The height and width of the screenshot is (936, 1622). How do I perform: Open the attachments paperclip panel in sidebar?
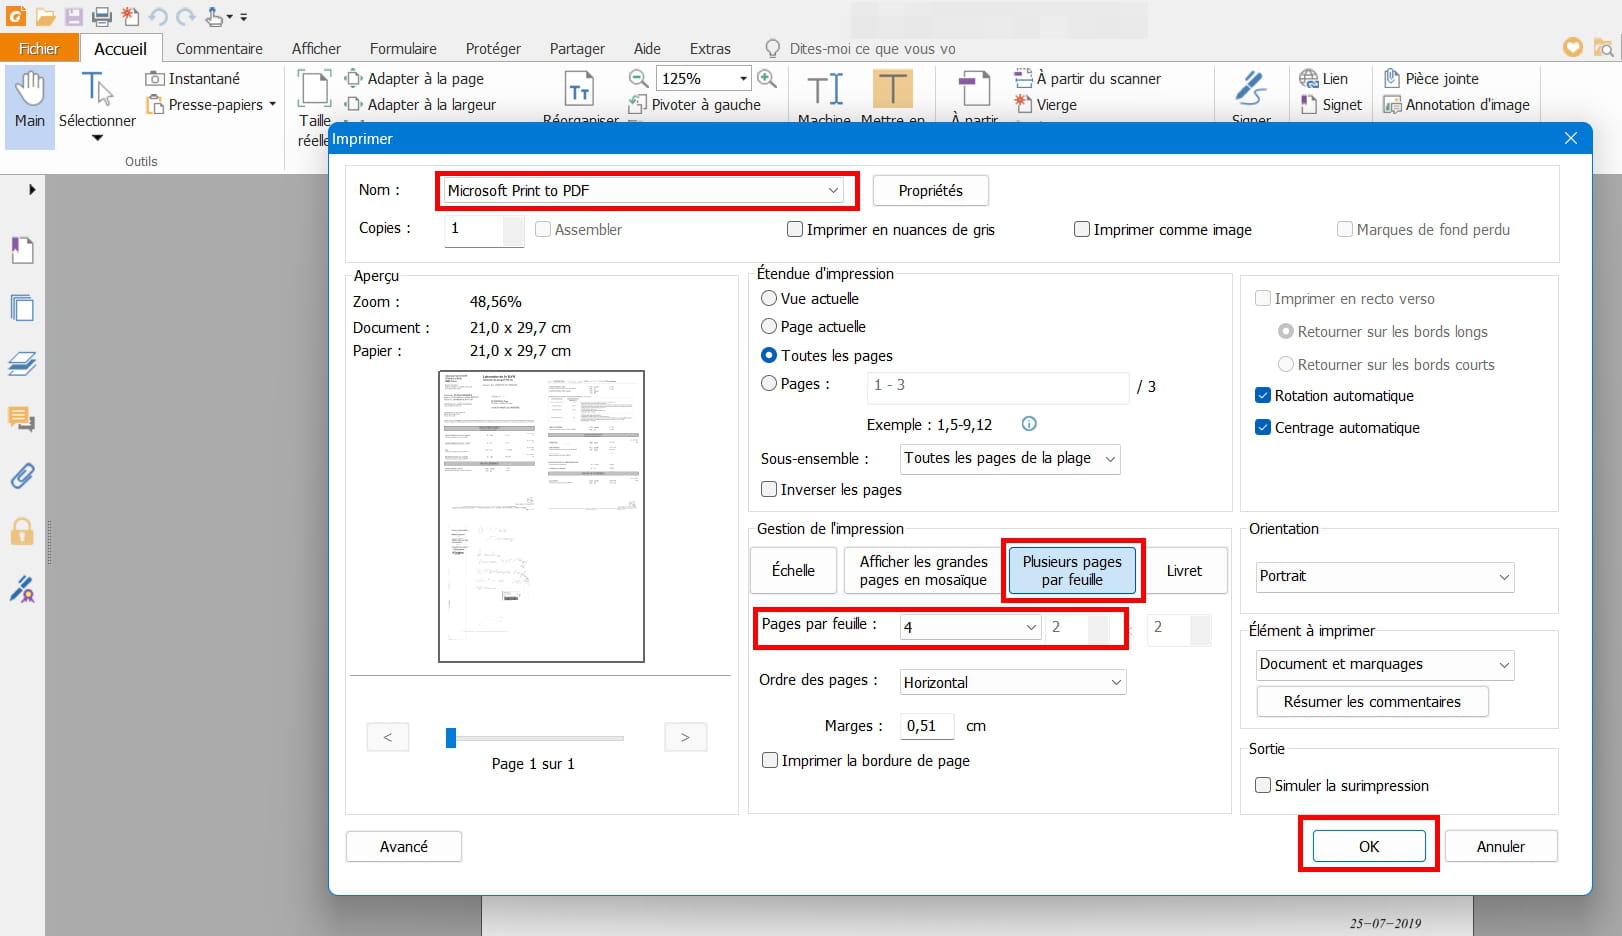point(22,474)
